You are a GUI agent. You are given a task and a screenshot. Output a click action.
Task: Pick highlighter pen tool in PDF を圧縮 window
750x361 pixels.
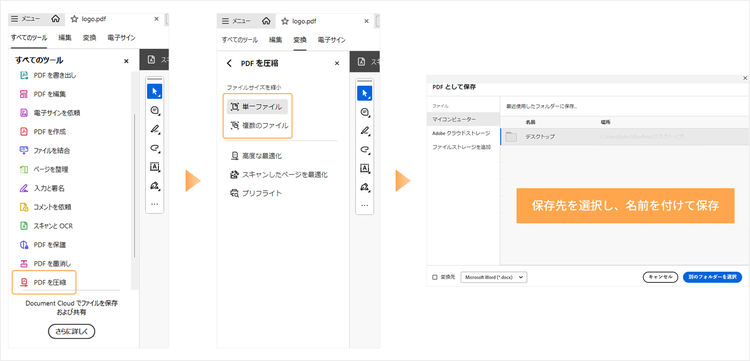point(364,131)
